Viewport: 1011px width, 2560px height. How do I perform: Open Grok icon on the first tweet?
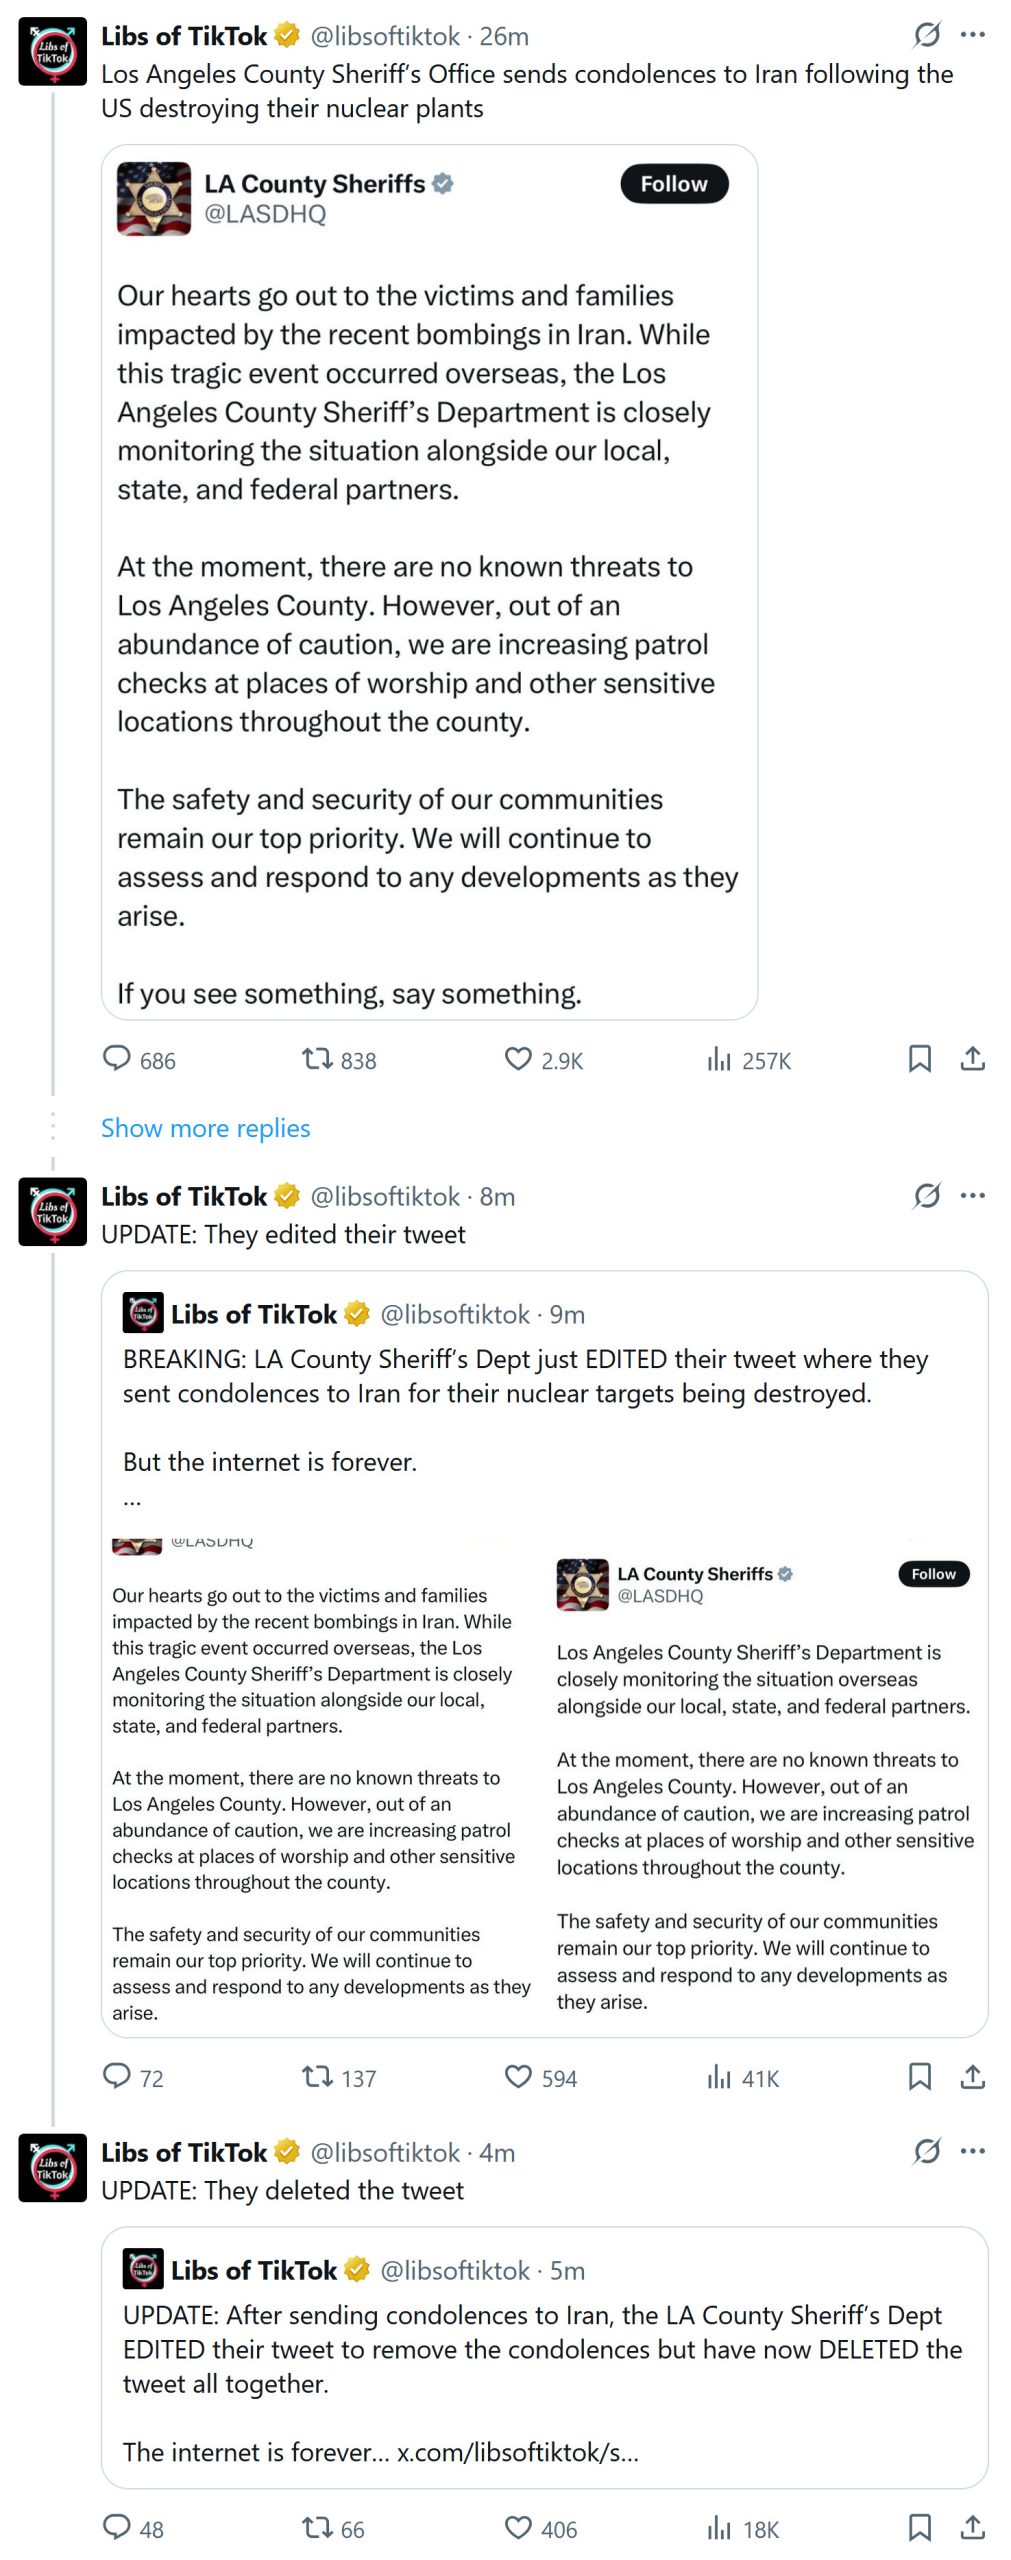pos(926,35)
